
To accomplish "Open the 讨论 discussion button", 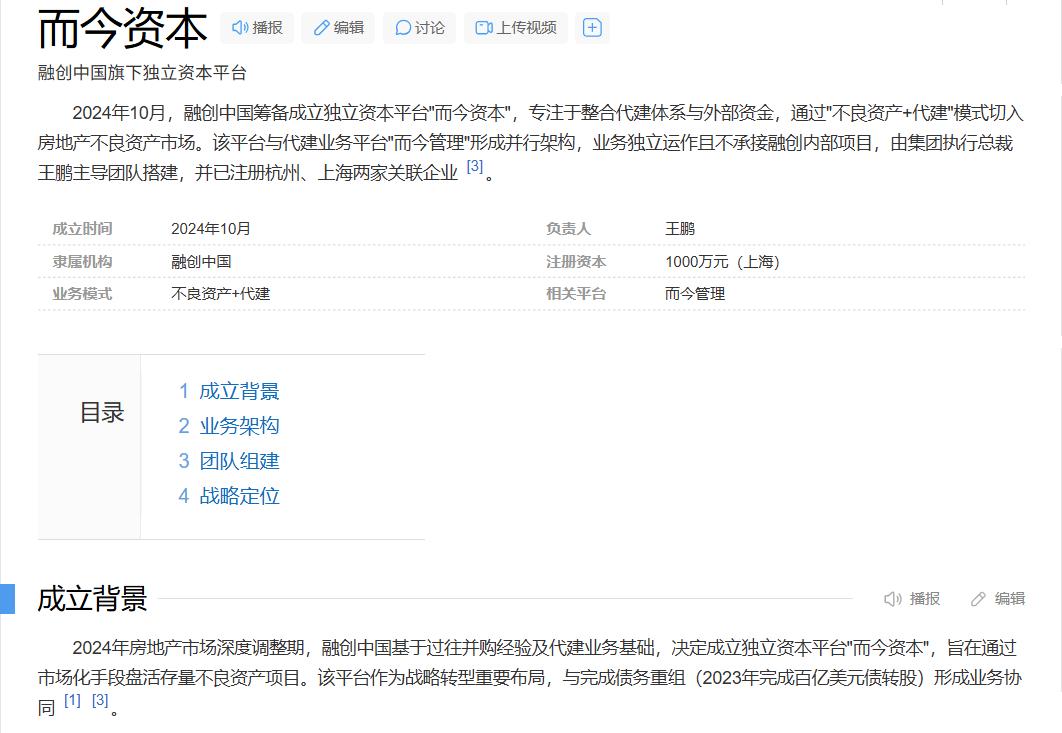I will pyautogui.click(x=419, y=28).
